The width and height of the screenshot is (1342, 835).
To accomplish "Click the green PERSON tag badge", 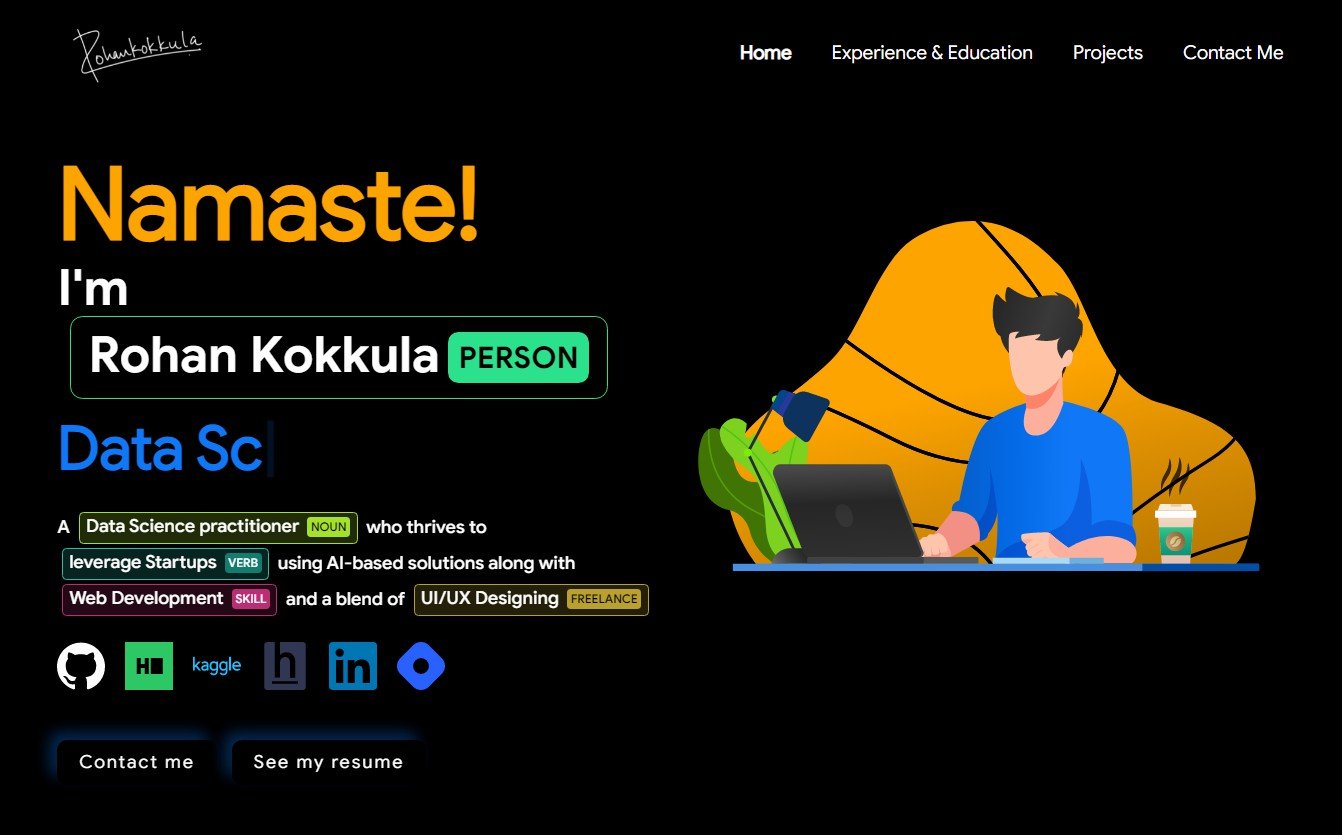I will coord(518,358).
